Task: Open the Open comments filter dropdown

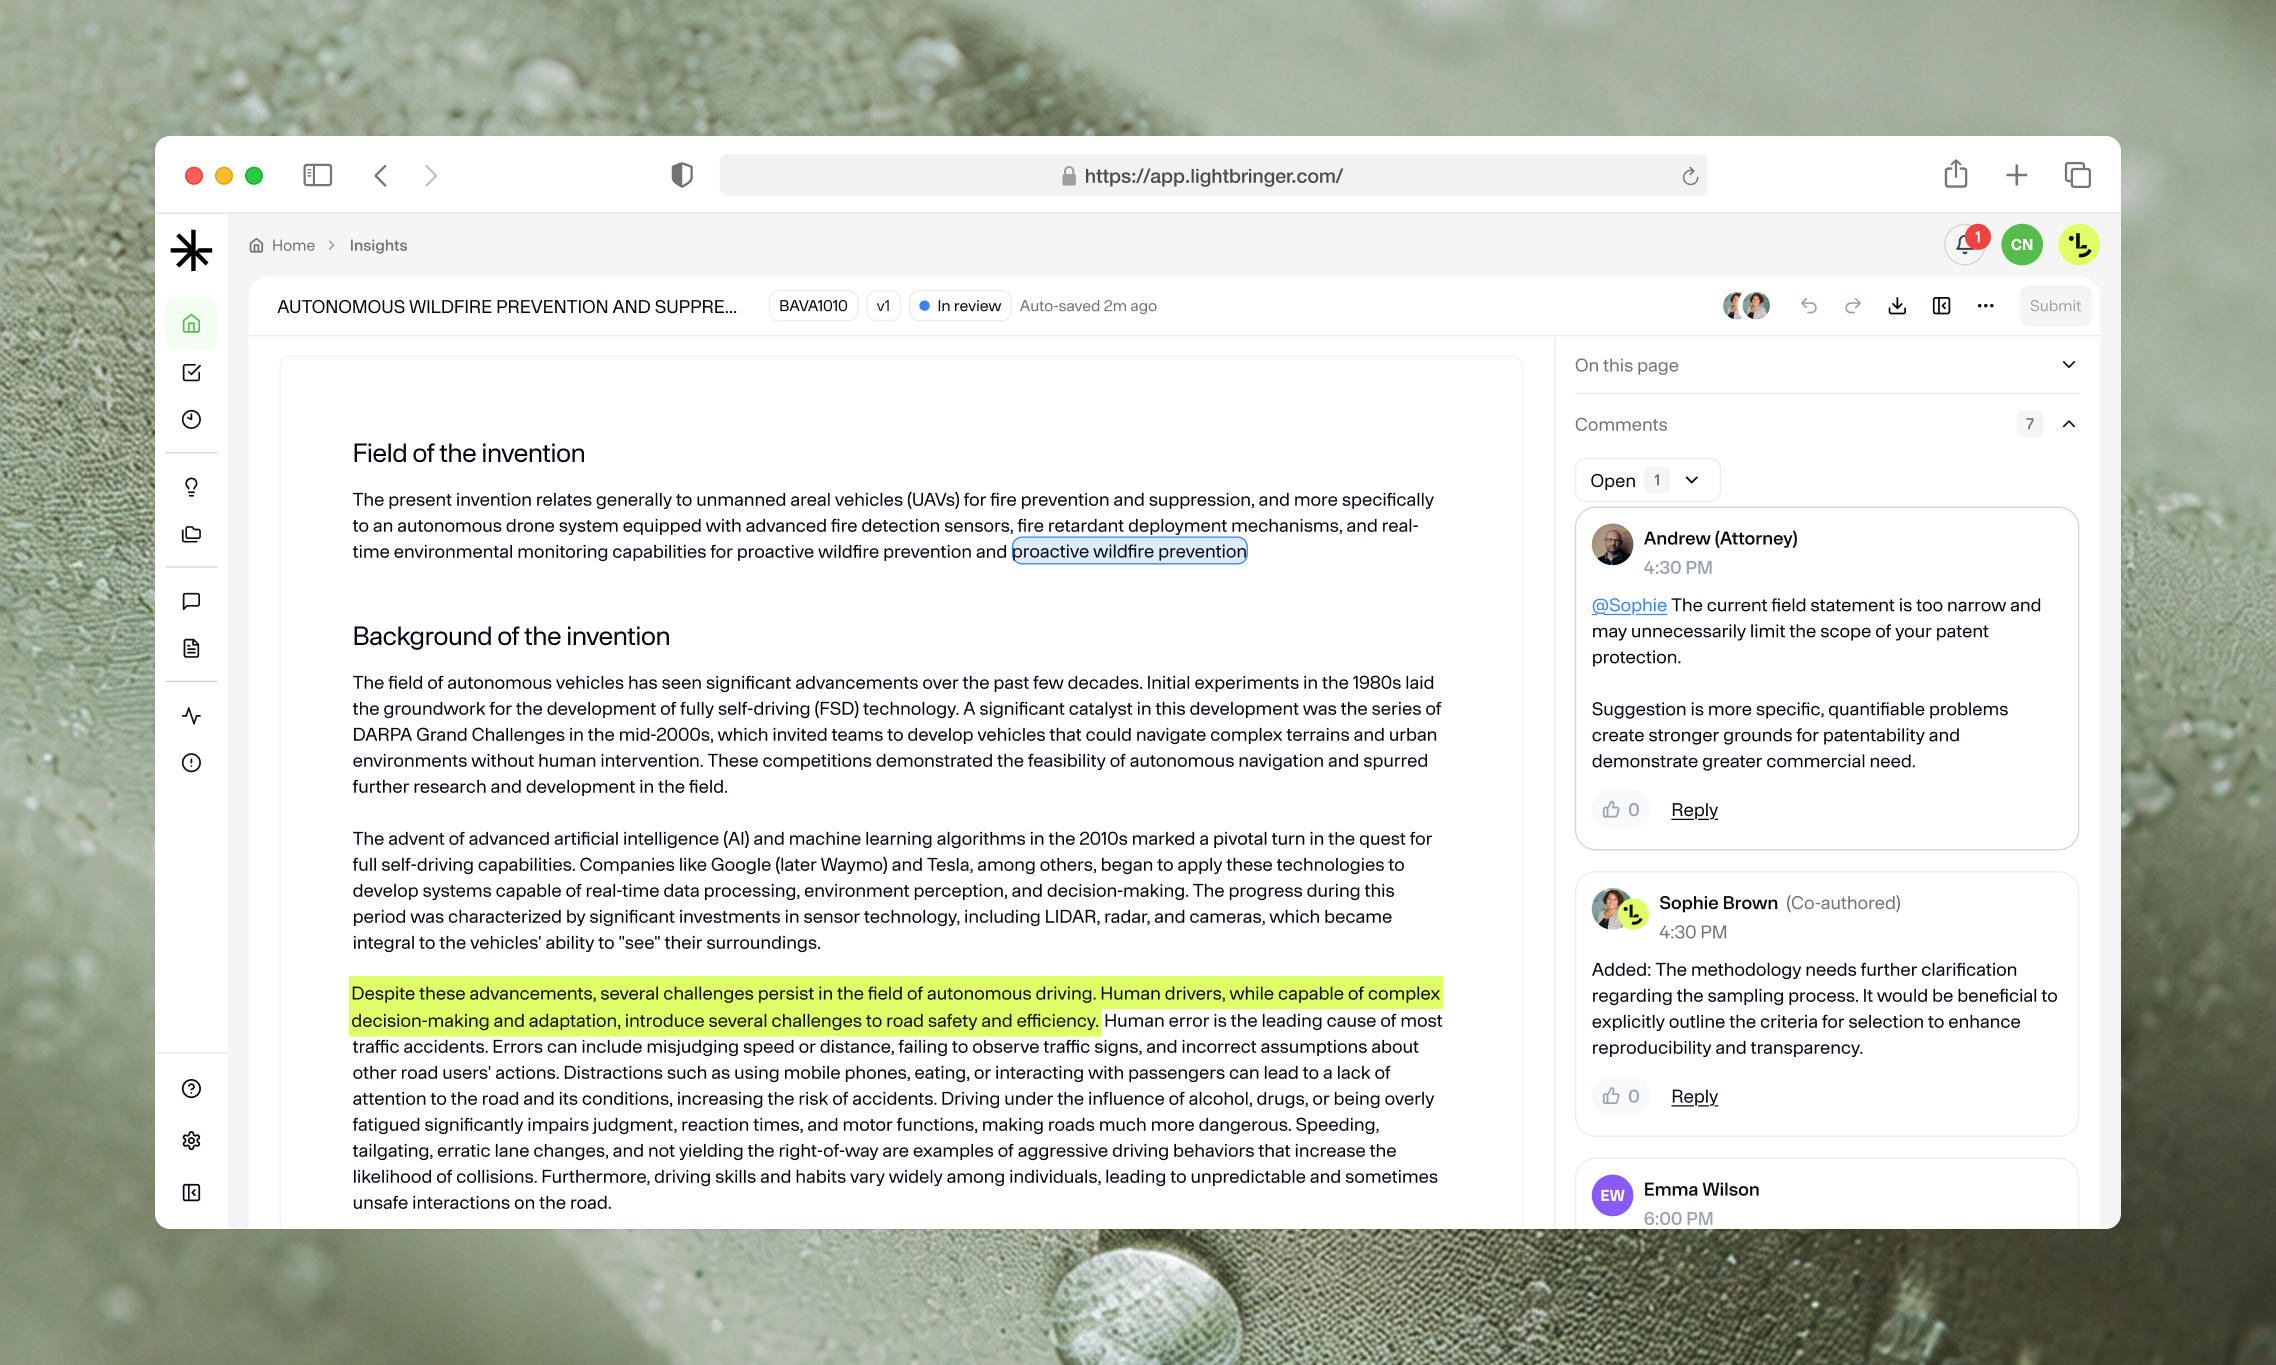Action: 1647,480
